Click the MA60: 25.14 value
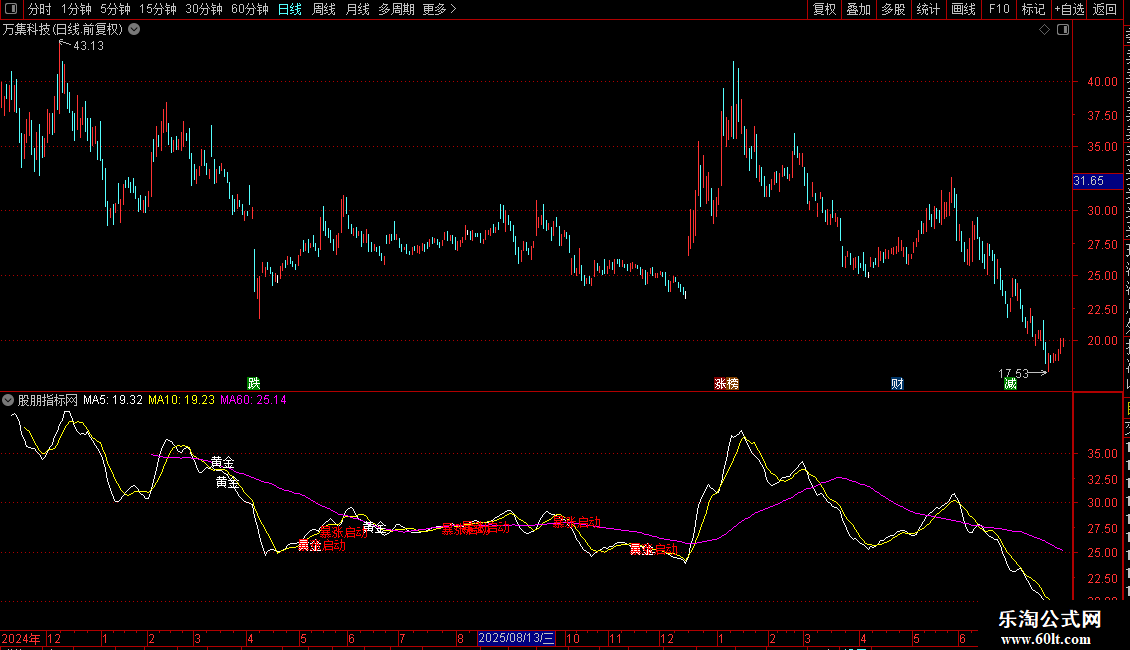This screenshot has height=650, width=1130. click(x=253, y=400)
